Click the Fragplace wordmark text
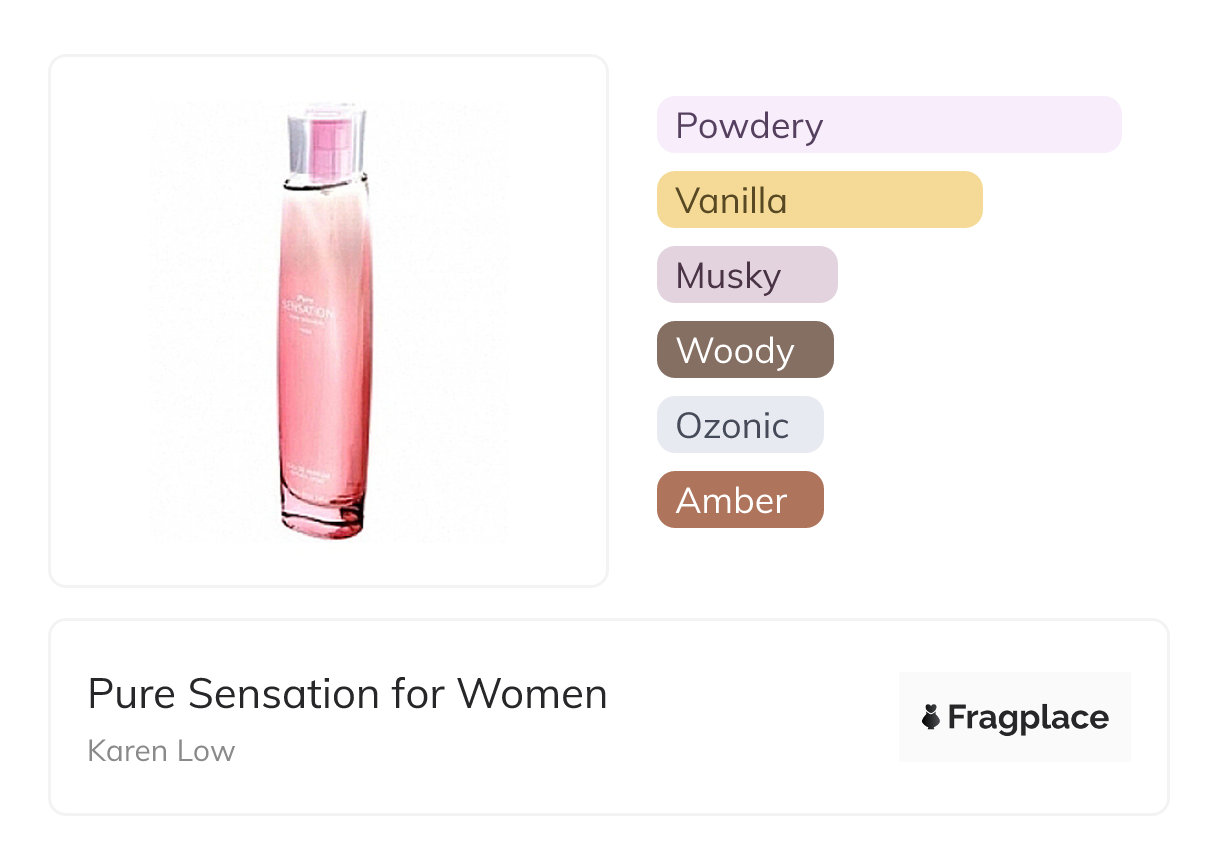This screenshot has height=864, width=1218. [1028, 718]
